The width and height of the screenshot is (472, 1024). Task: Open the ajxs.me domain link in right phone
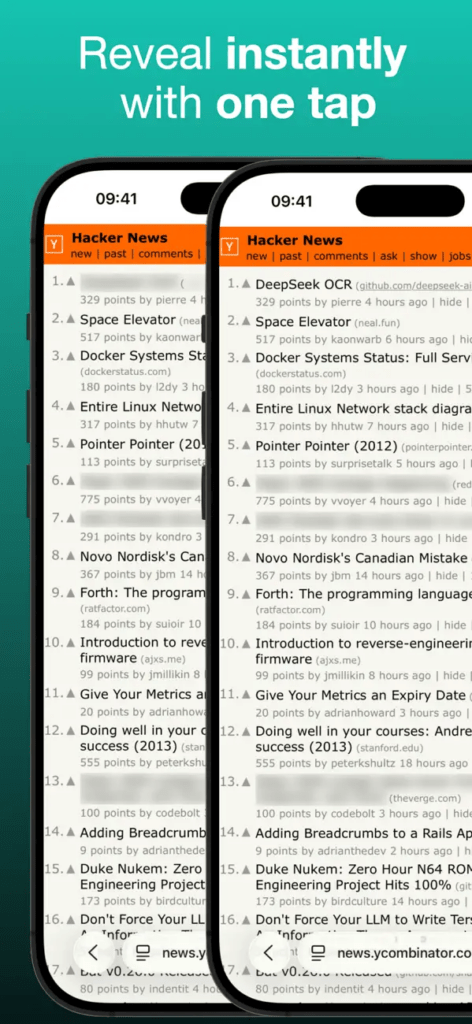(x=338, y=660)
